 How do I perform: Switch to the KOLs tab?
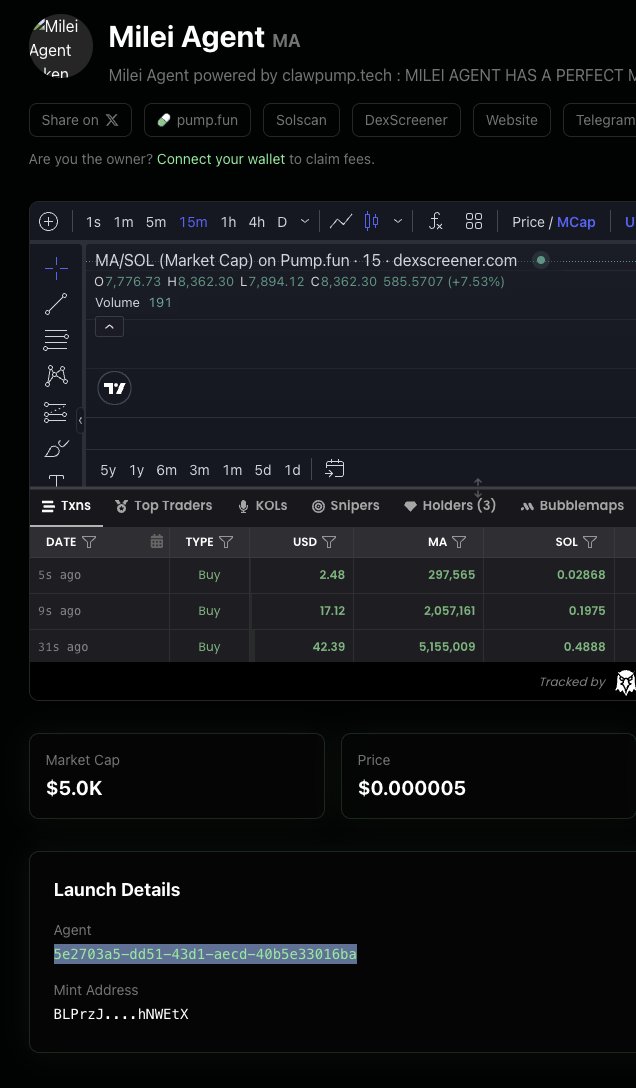pos(262,506)
